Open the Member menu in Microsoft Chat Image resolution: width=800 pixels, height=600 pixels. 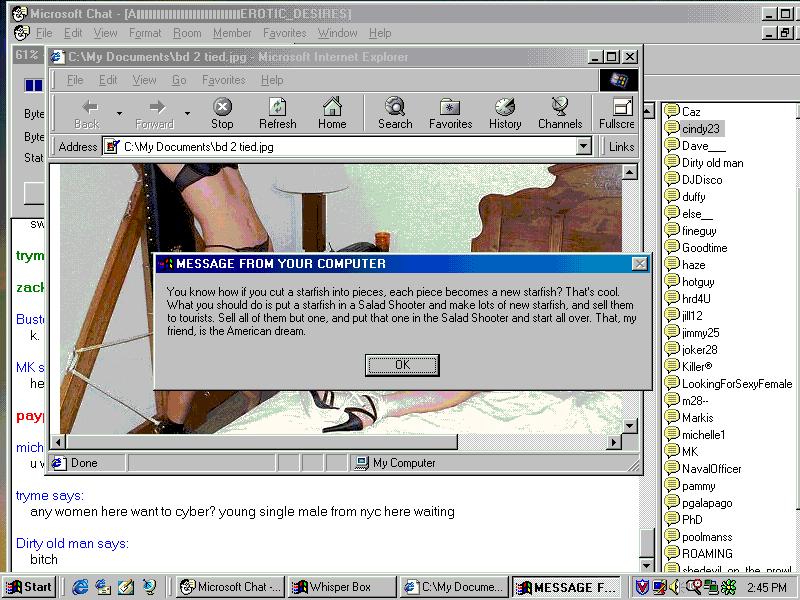pos(232,33)
